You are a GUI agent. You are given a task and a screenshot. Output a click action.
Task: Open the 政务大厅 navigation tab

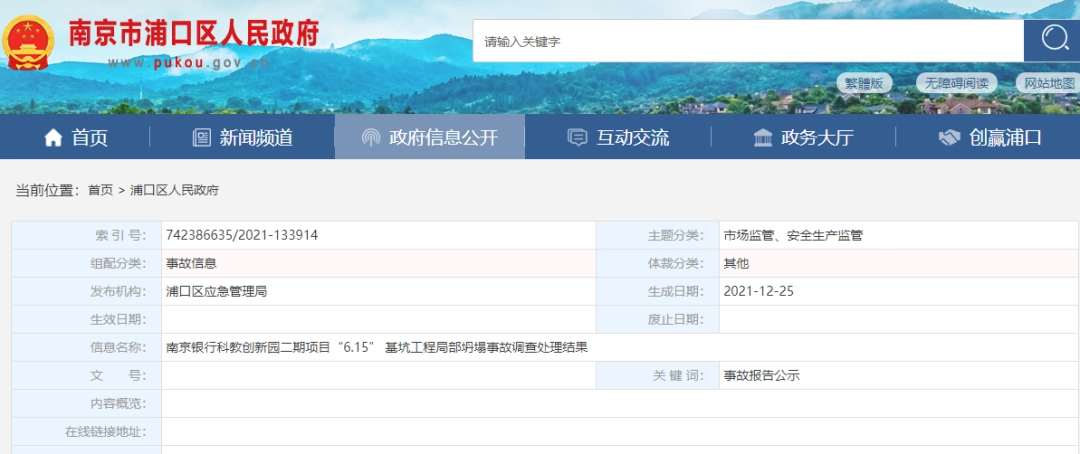(803, 137)
